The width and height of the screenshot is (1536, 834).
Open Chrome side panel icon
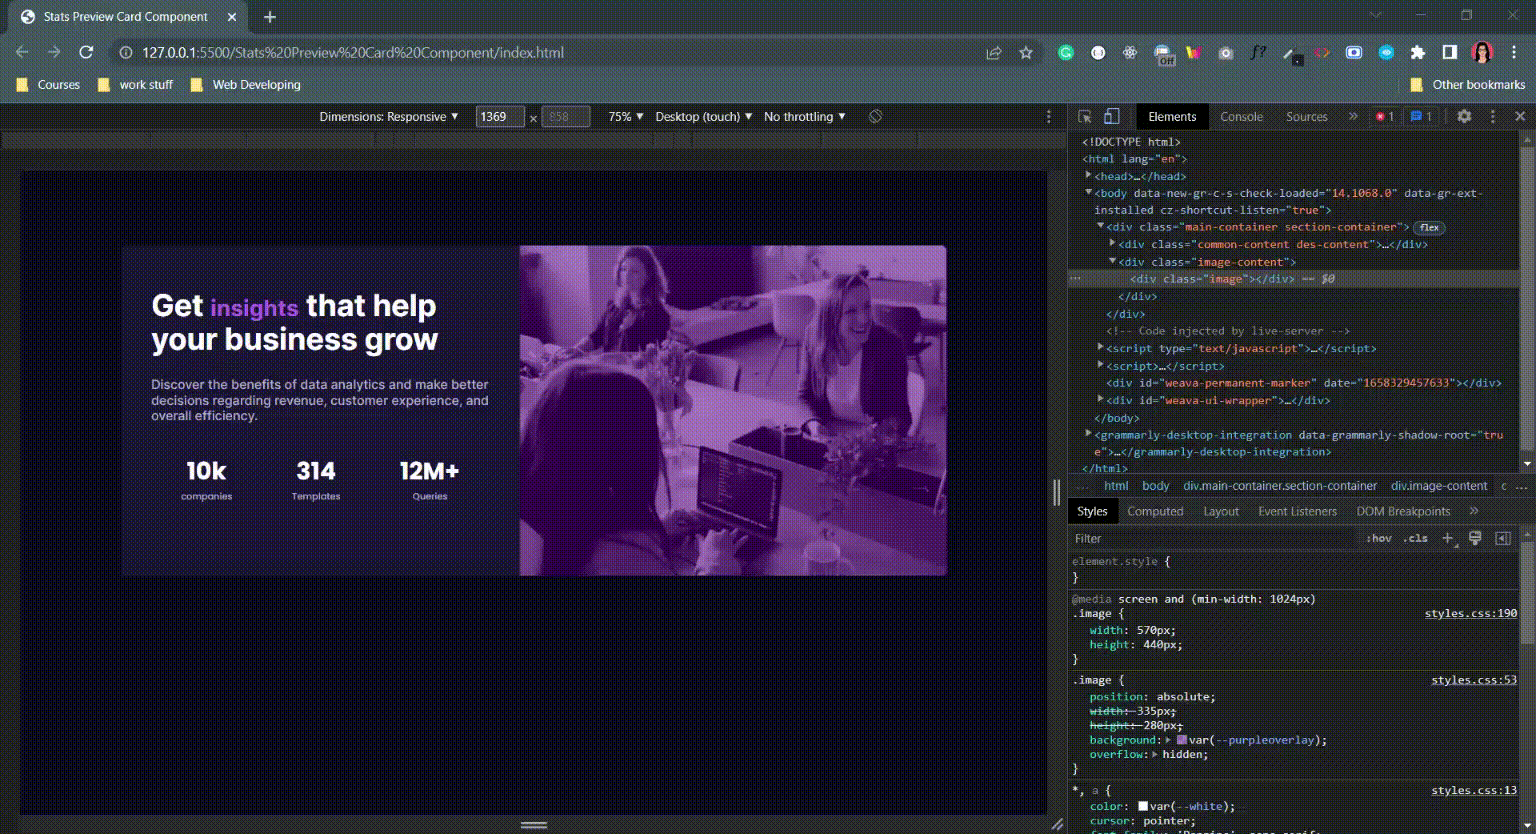click(x=1449, y=53)
